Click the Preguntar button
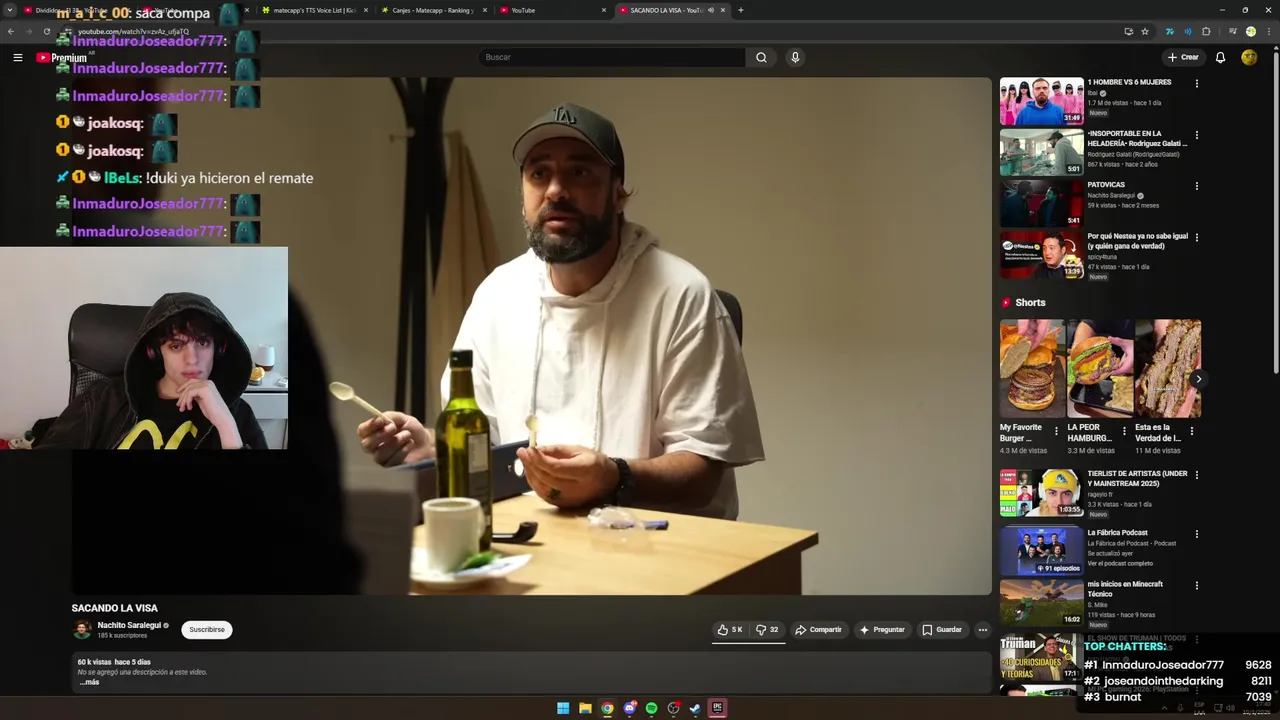The image size is (1280, 720). click(882, 630)
